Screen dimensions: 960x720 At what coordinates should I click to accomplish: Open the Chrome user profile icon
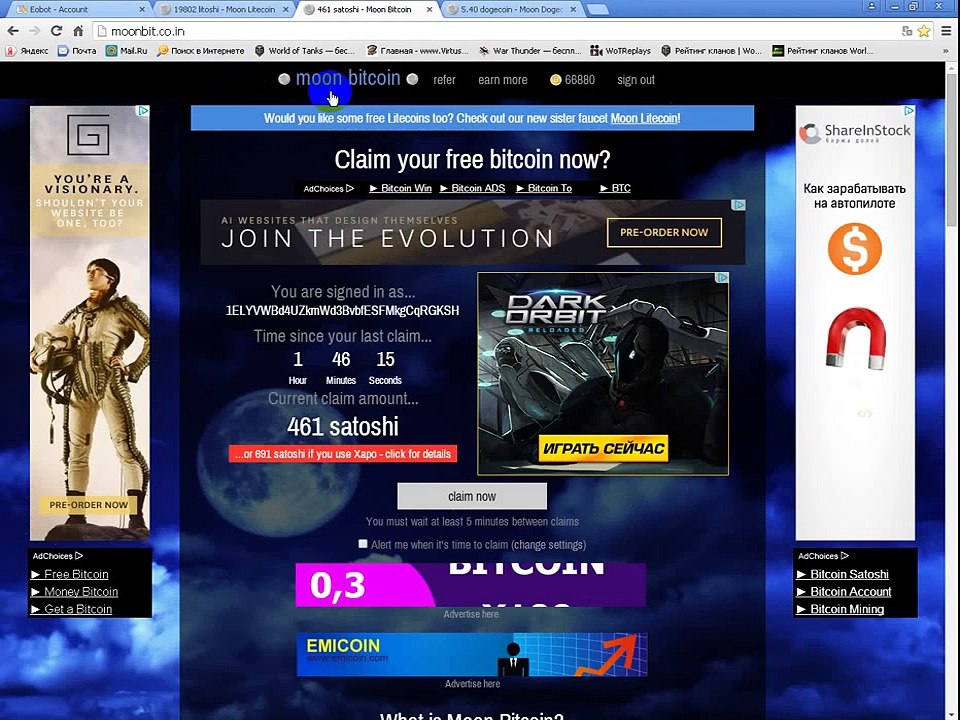tap(871, 7)
